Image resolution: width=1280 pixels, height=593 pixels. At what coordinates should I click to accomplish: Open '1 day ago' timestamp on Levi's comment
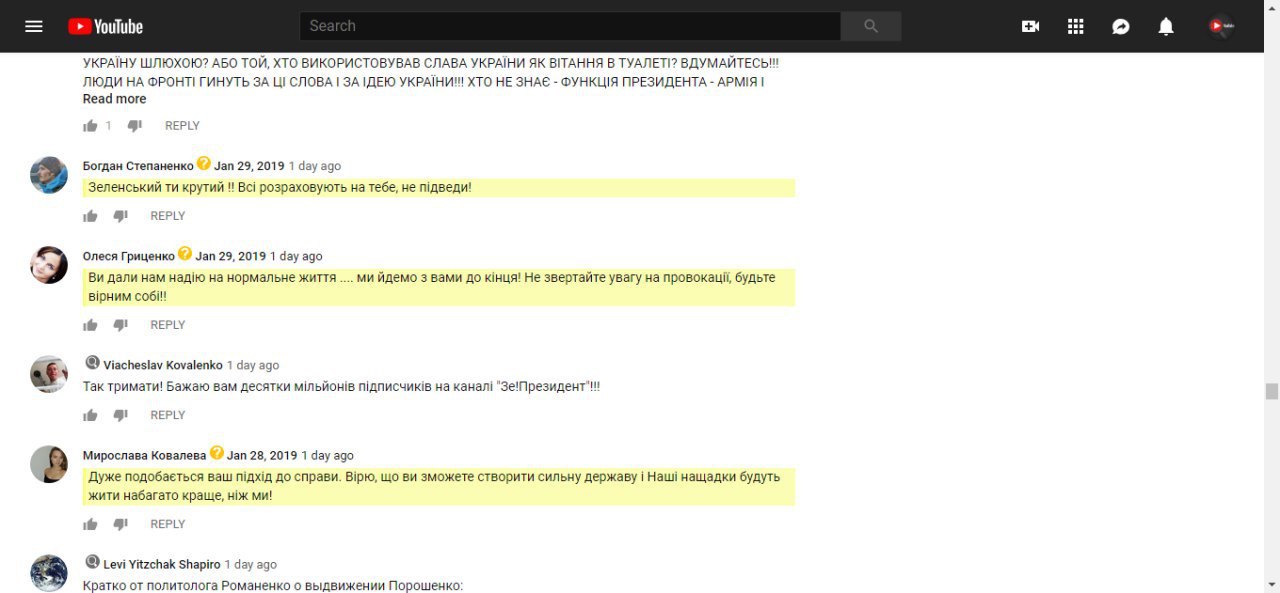tap(251, 564)
